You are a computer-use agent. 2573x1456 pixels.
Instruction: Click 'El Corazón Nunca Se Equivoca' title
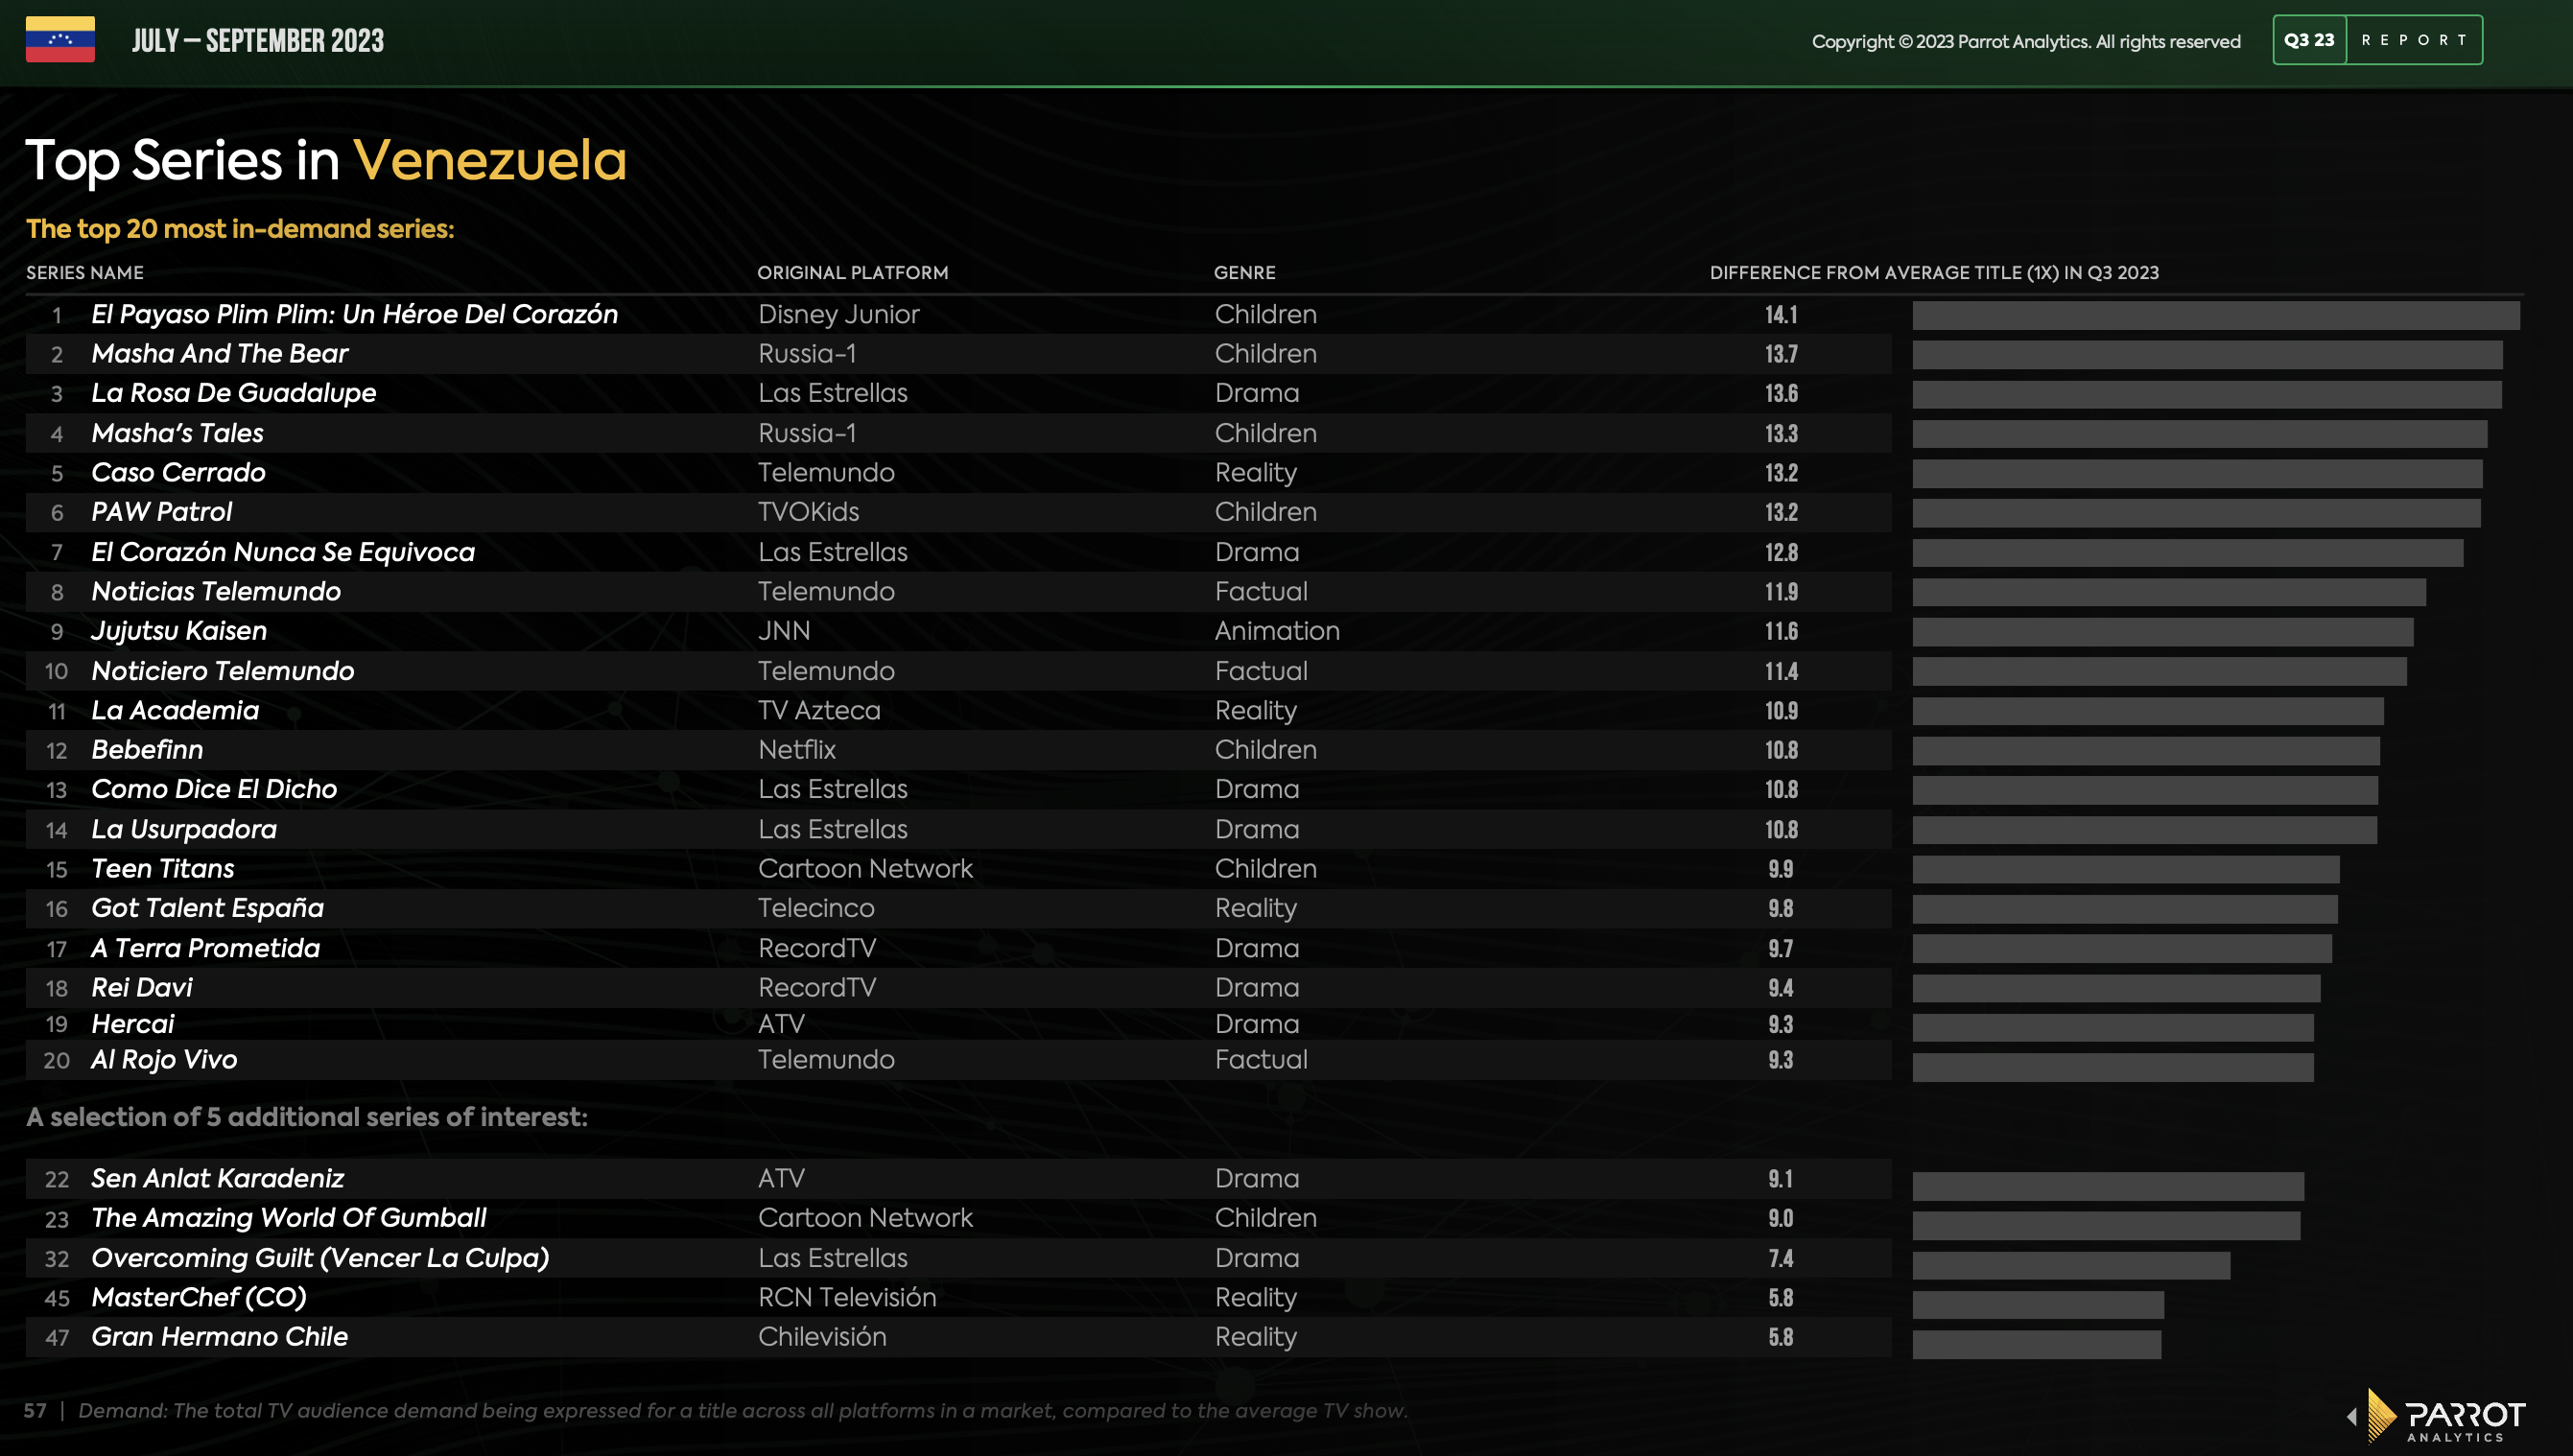pos(283,552)
